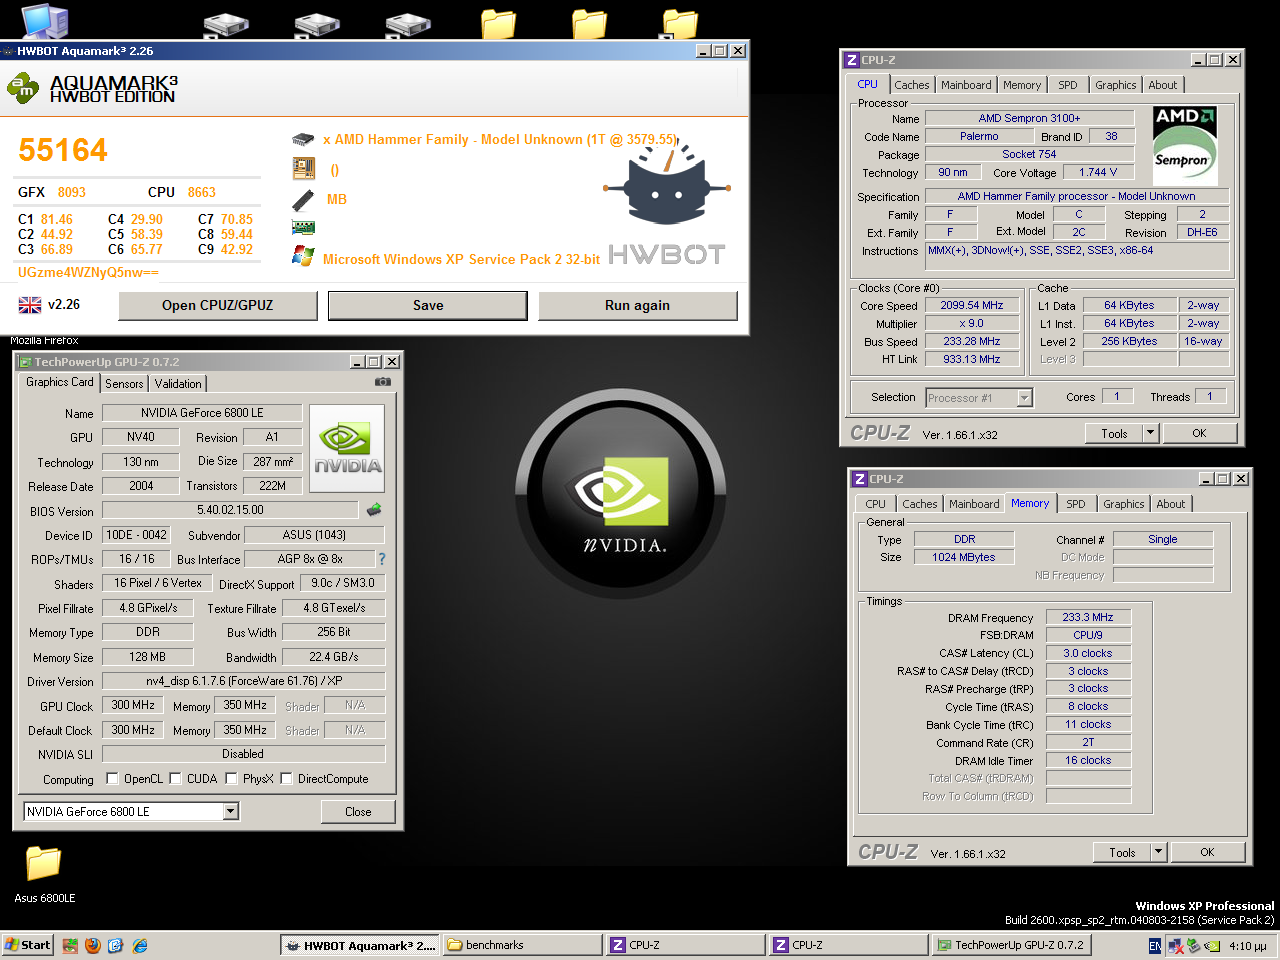This screenshot has height=960, width=1280.
Task: Click the HWBOT Aquamark3 taskbar button
Action: (x=359, y=945)
